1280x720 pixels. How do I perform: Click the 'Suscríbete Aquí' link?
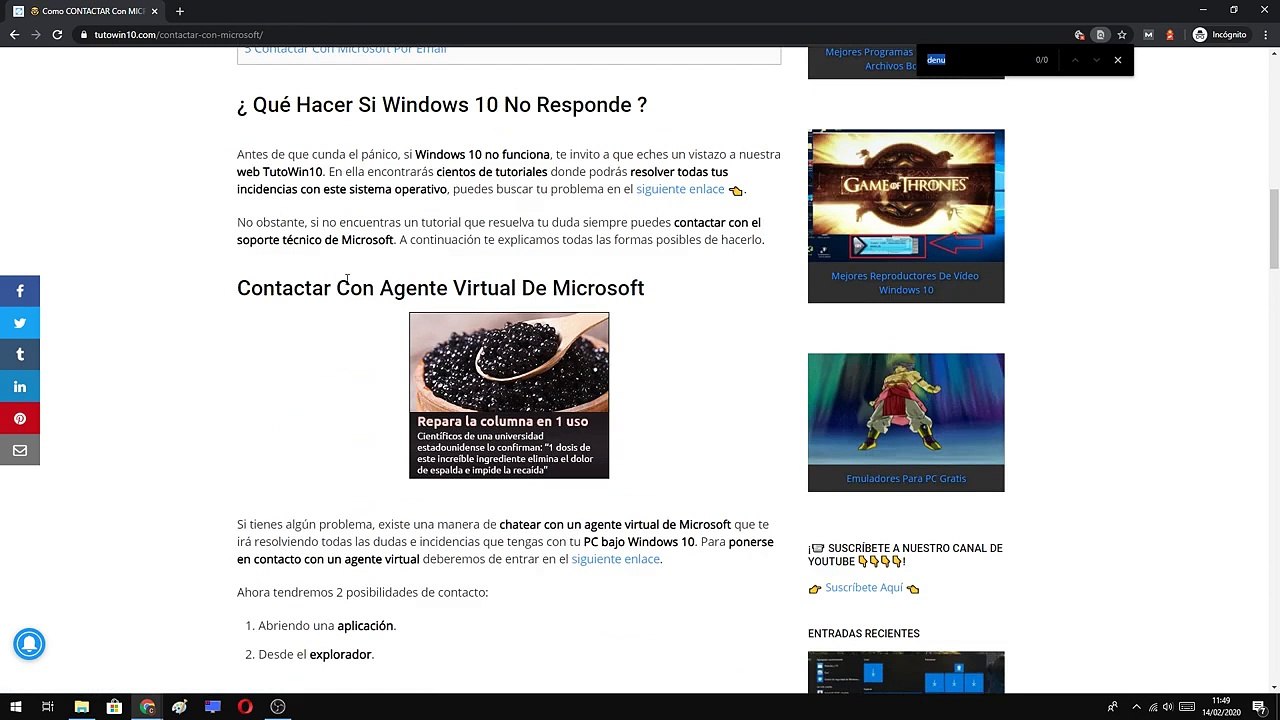[864, 588]
